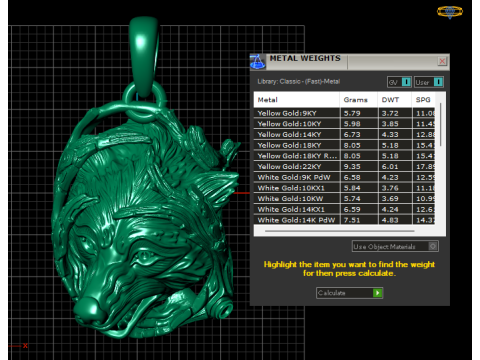
Task: Select the Yellow Gold:18KY row
Action: 344,145
